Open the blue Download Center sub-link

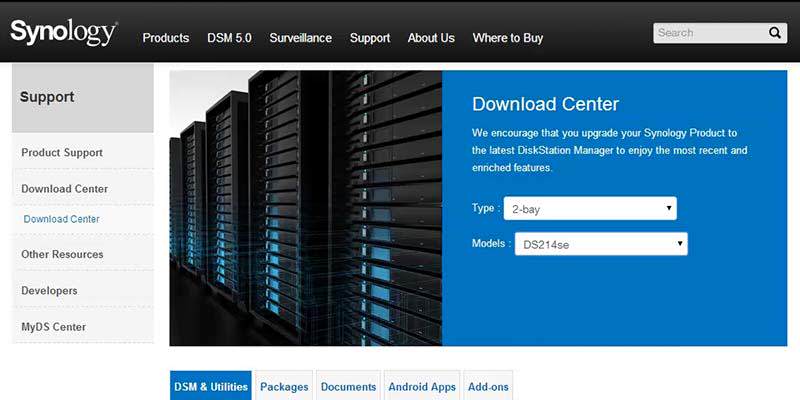point(61,219)
